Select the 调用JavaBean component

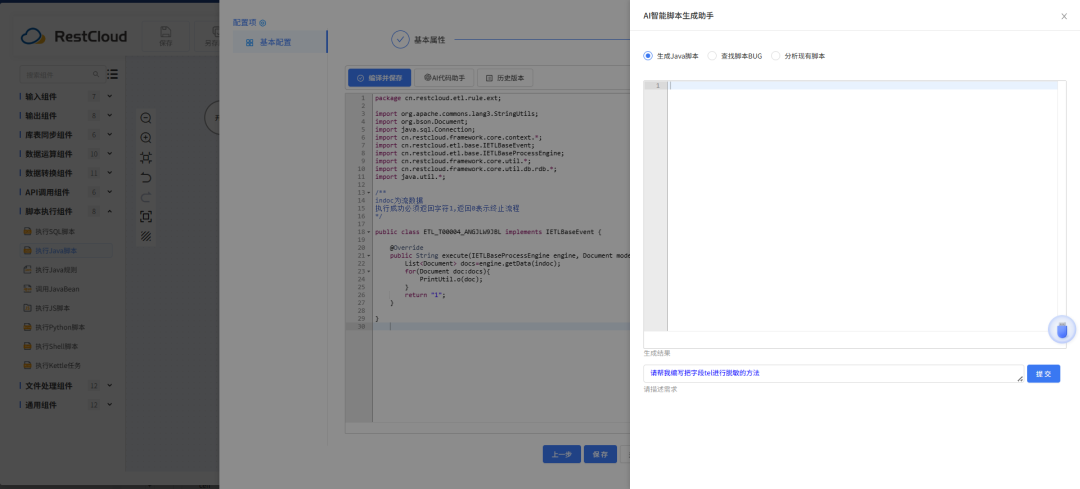pos(52,289)
